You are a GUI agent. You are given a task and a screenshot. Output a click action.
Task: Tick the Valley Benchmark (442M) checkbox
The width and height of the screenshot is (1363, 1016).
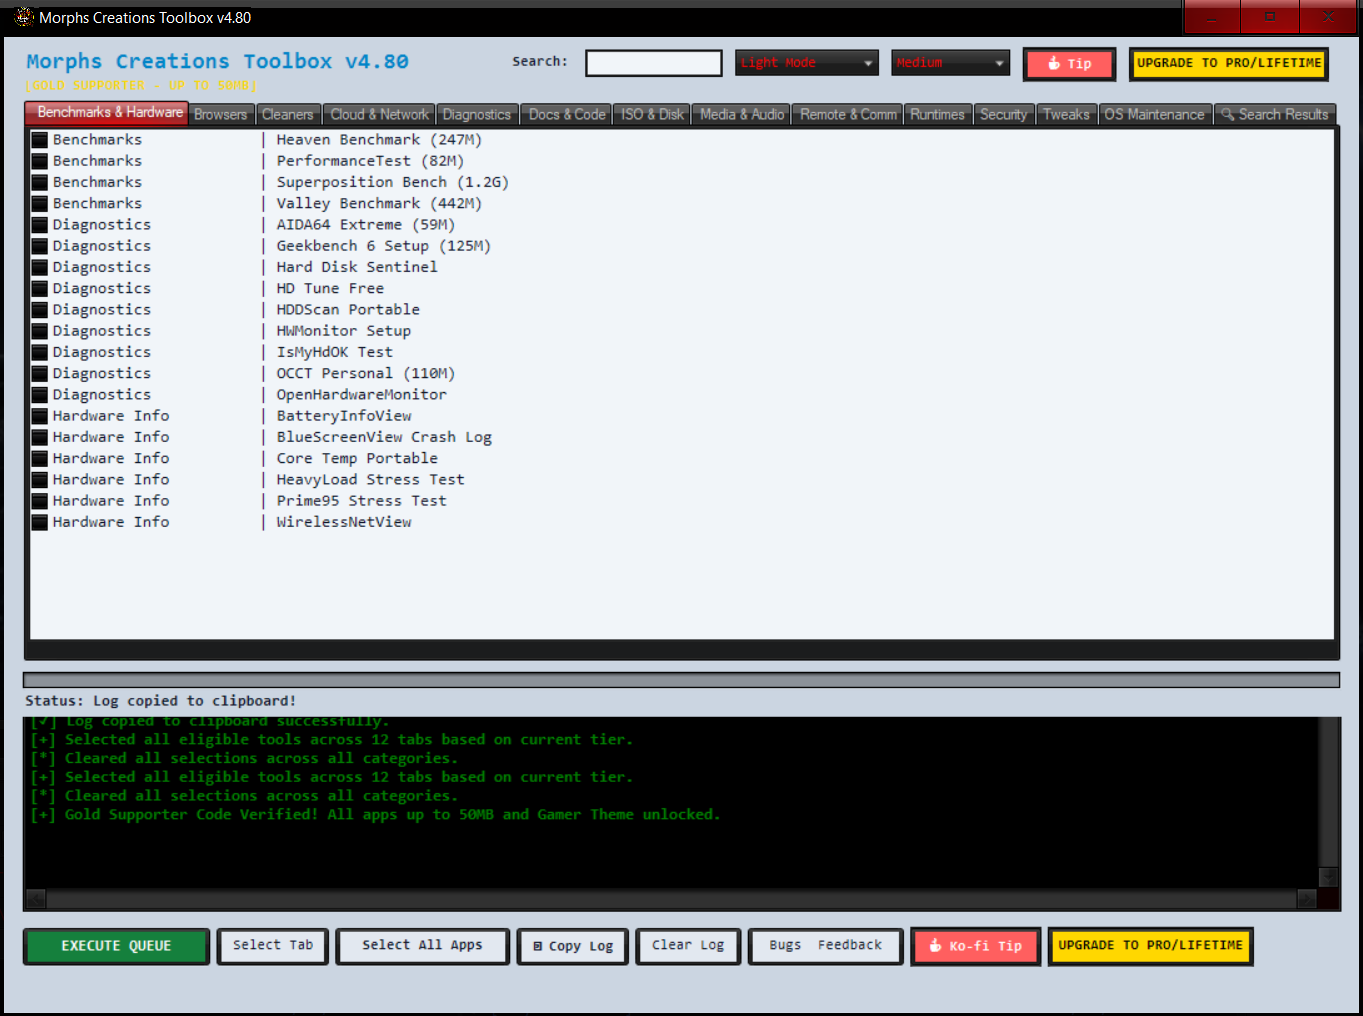tap(40, 203)
